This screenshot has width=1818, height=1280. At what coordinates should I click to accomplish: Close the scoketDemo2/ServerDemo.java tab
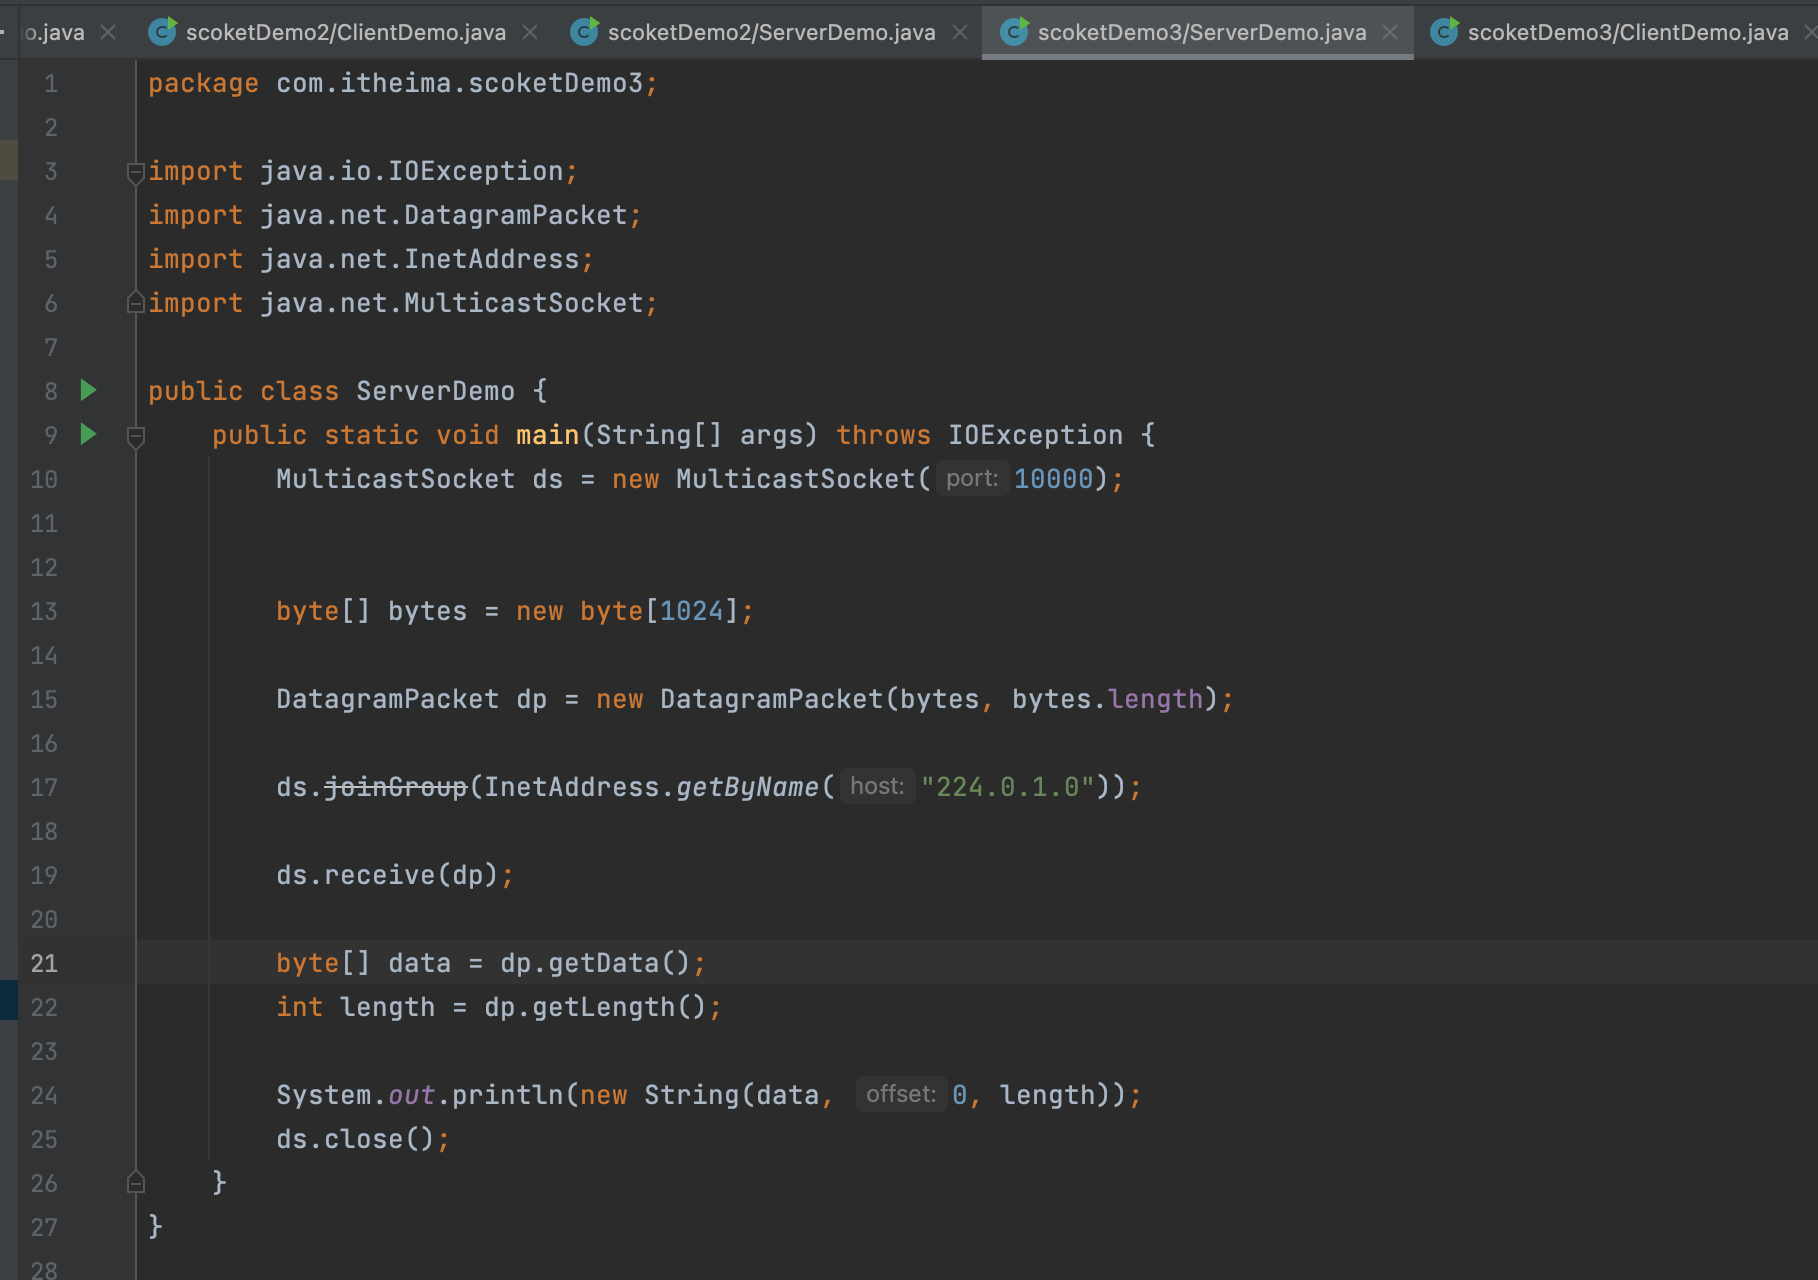[x=960, y=33]
